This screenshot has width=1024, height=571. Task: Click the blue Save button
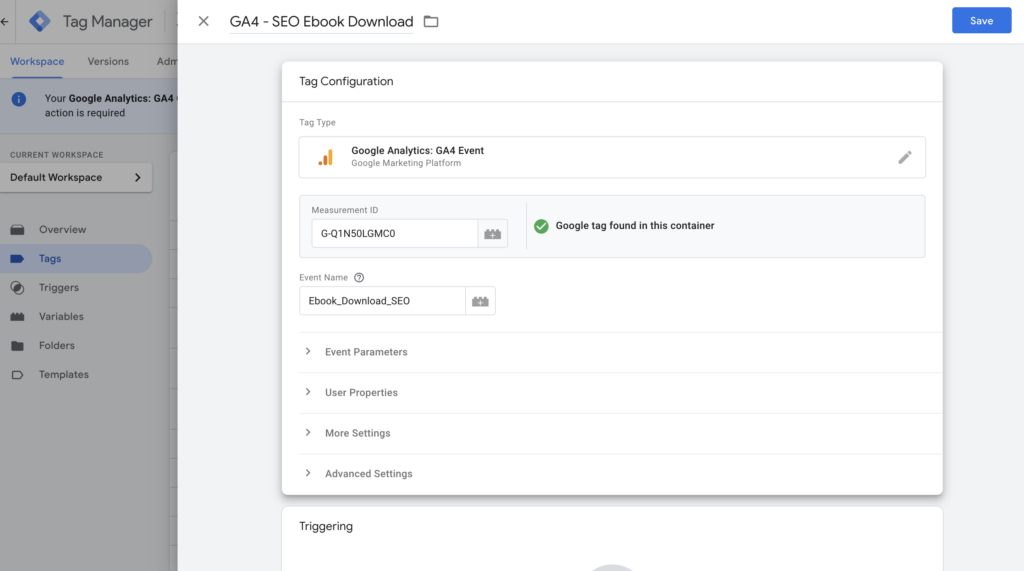point(980,21)
